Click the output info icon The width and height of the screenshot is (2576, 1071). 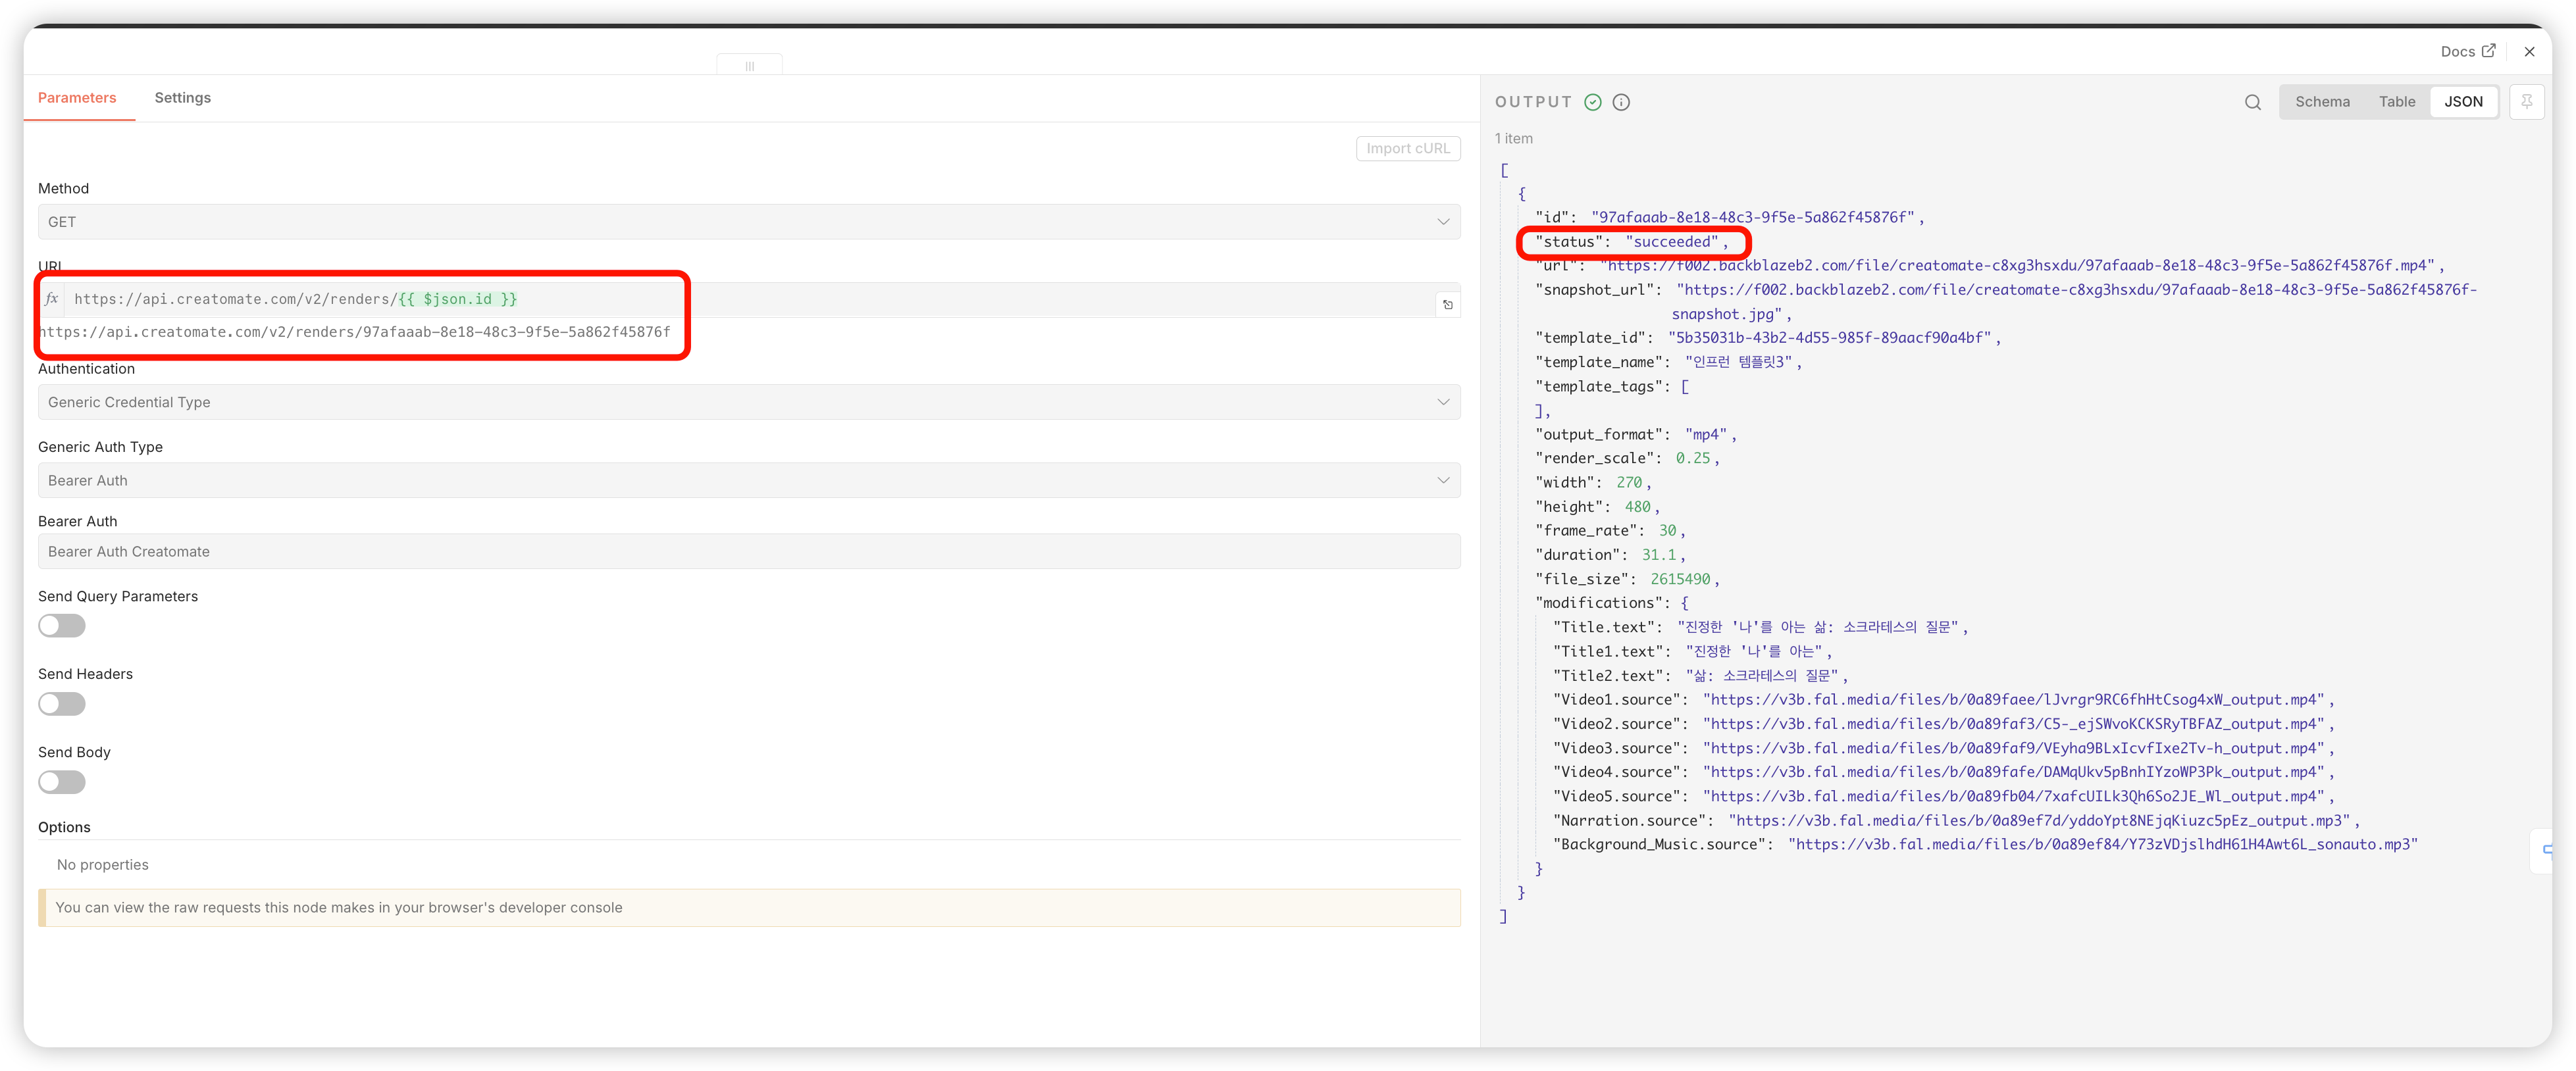[x=1621, y=102]
